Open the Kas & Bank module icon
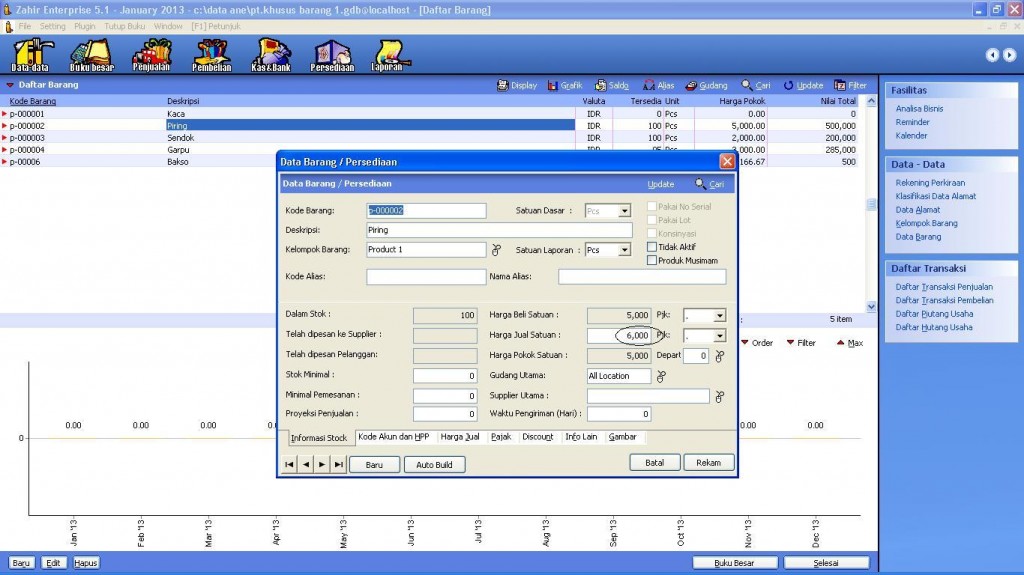1024x575 pixels. [271, 54]
